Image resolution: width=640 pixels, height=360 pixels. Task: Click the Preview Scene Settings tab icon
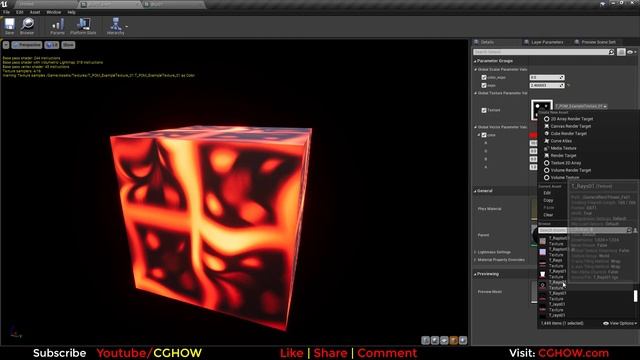click(577, 42)
